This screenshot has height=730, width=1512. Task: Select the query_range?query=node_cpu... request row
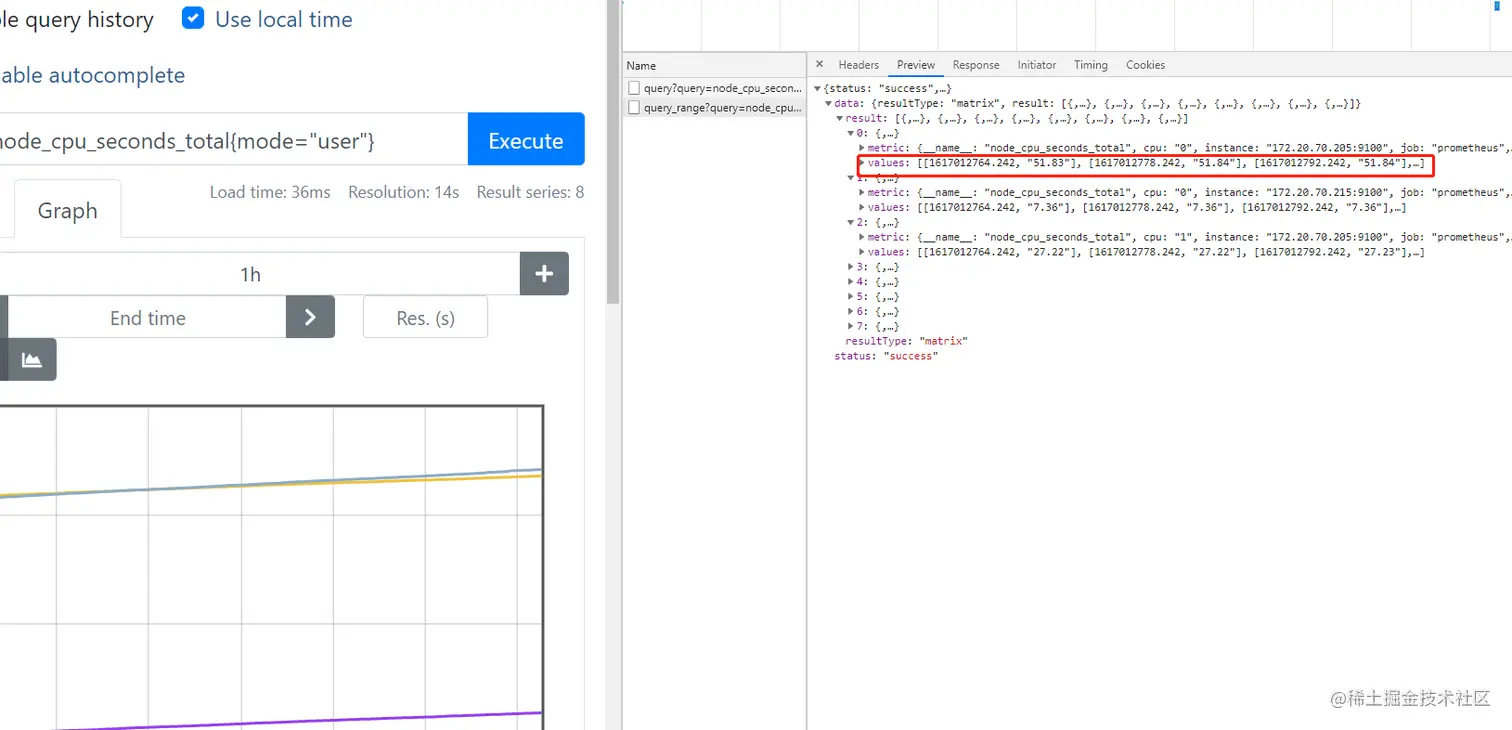714,108
